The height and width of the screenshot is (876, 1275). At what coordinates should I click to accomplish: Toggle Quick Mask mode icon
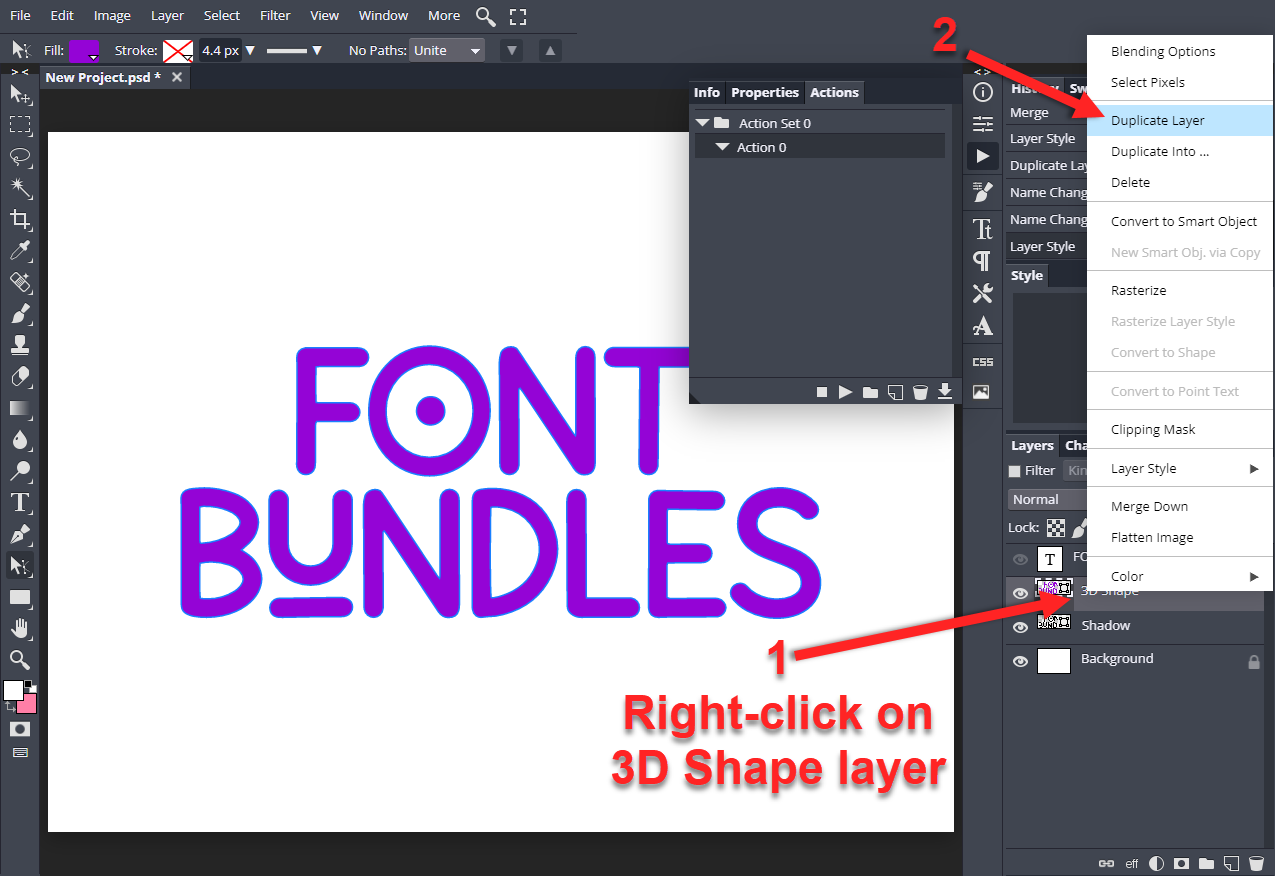[x=20, y=729]
